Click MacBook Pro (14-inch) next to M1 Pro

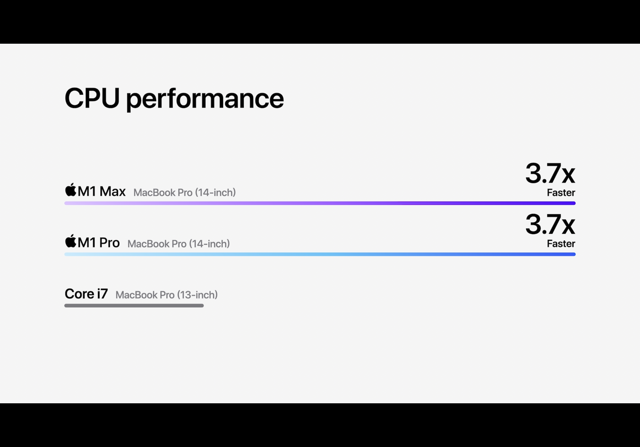(178, 244)
